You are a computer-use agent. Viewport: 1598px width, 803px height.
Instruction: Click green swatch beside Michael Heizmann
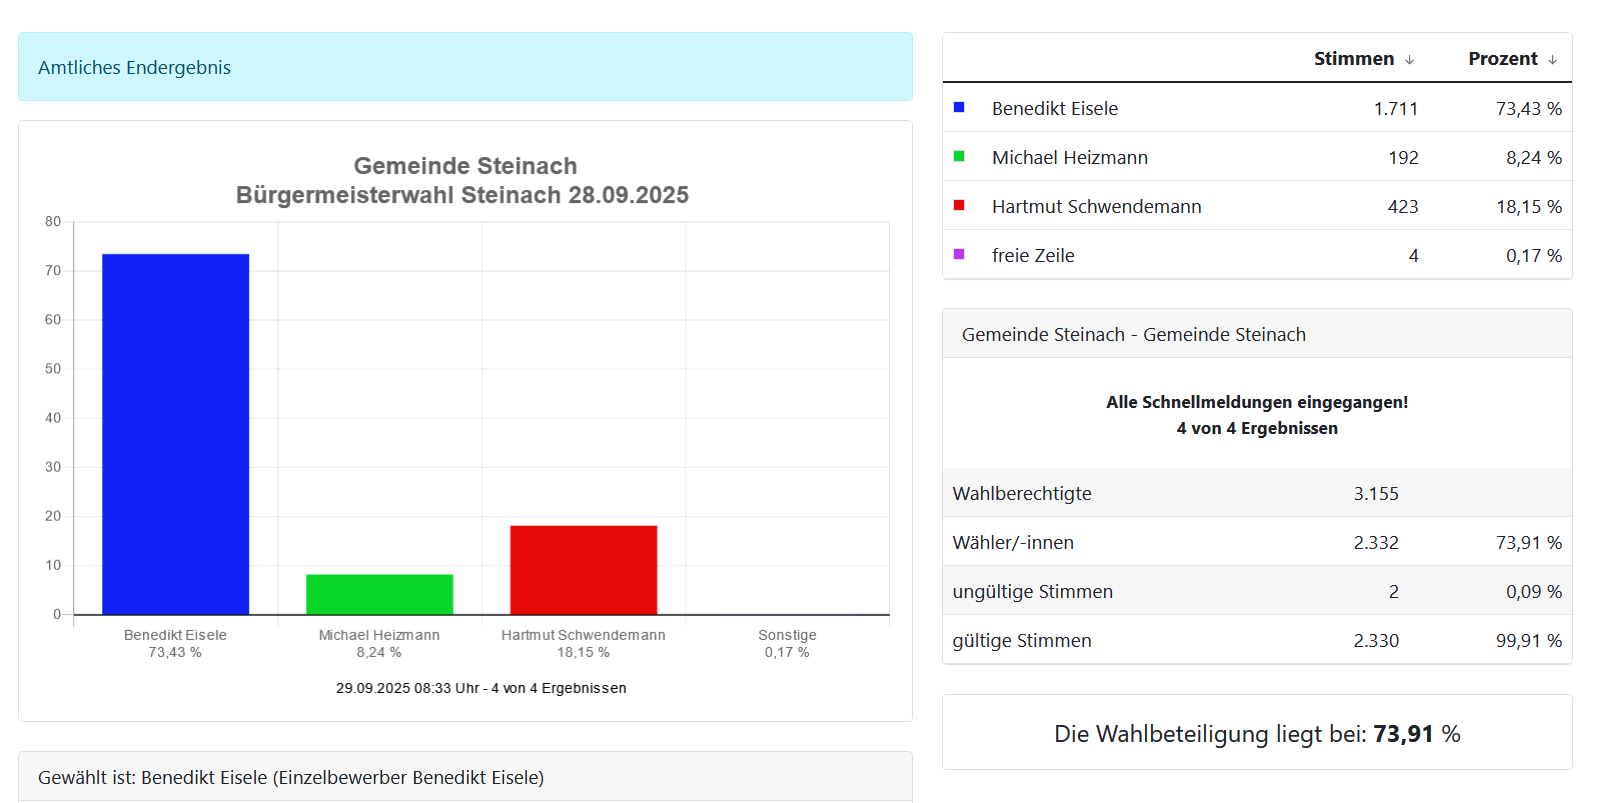(959, 156)
